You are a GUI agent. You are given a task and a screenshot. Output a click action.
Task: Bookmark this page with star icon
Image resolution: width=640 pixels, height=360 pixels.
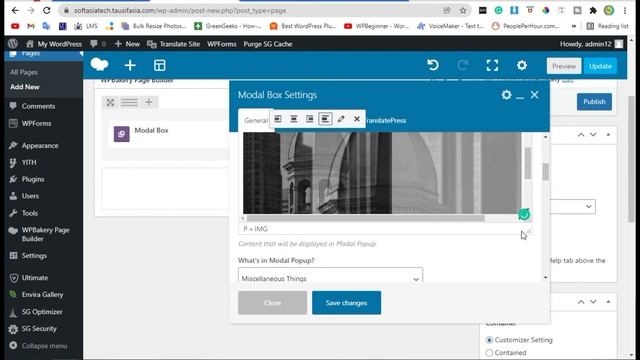click(x=463, y=11)
